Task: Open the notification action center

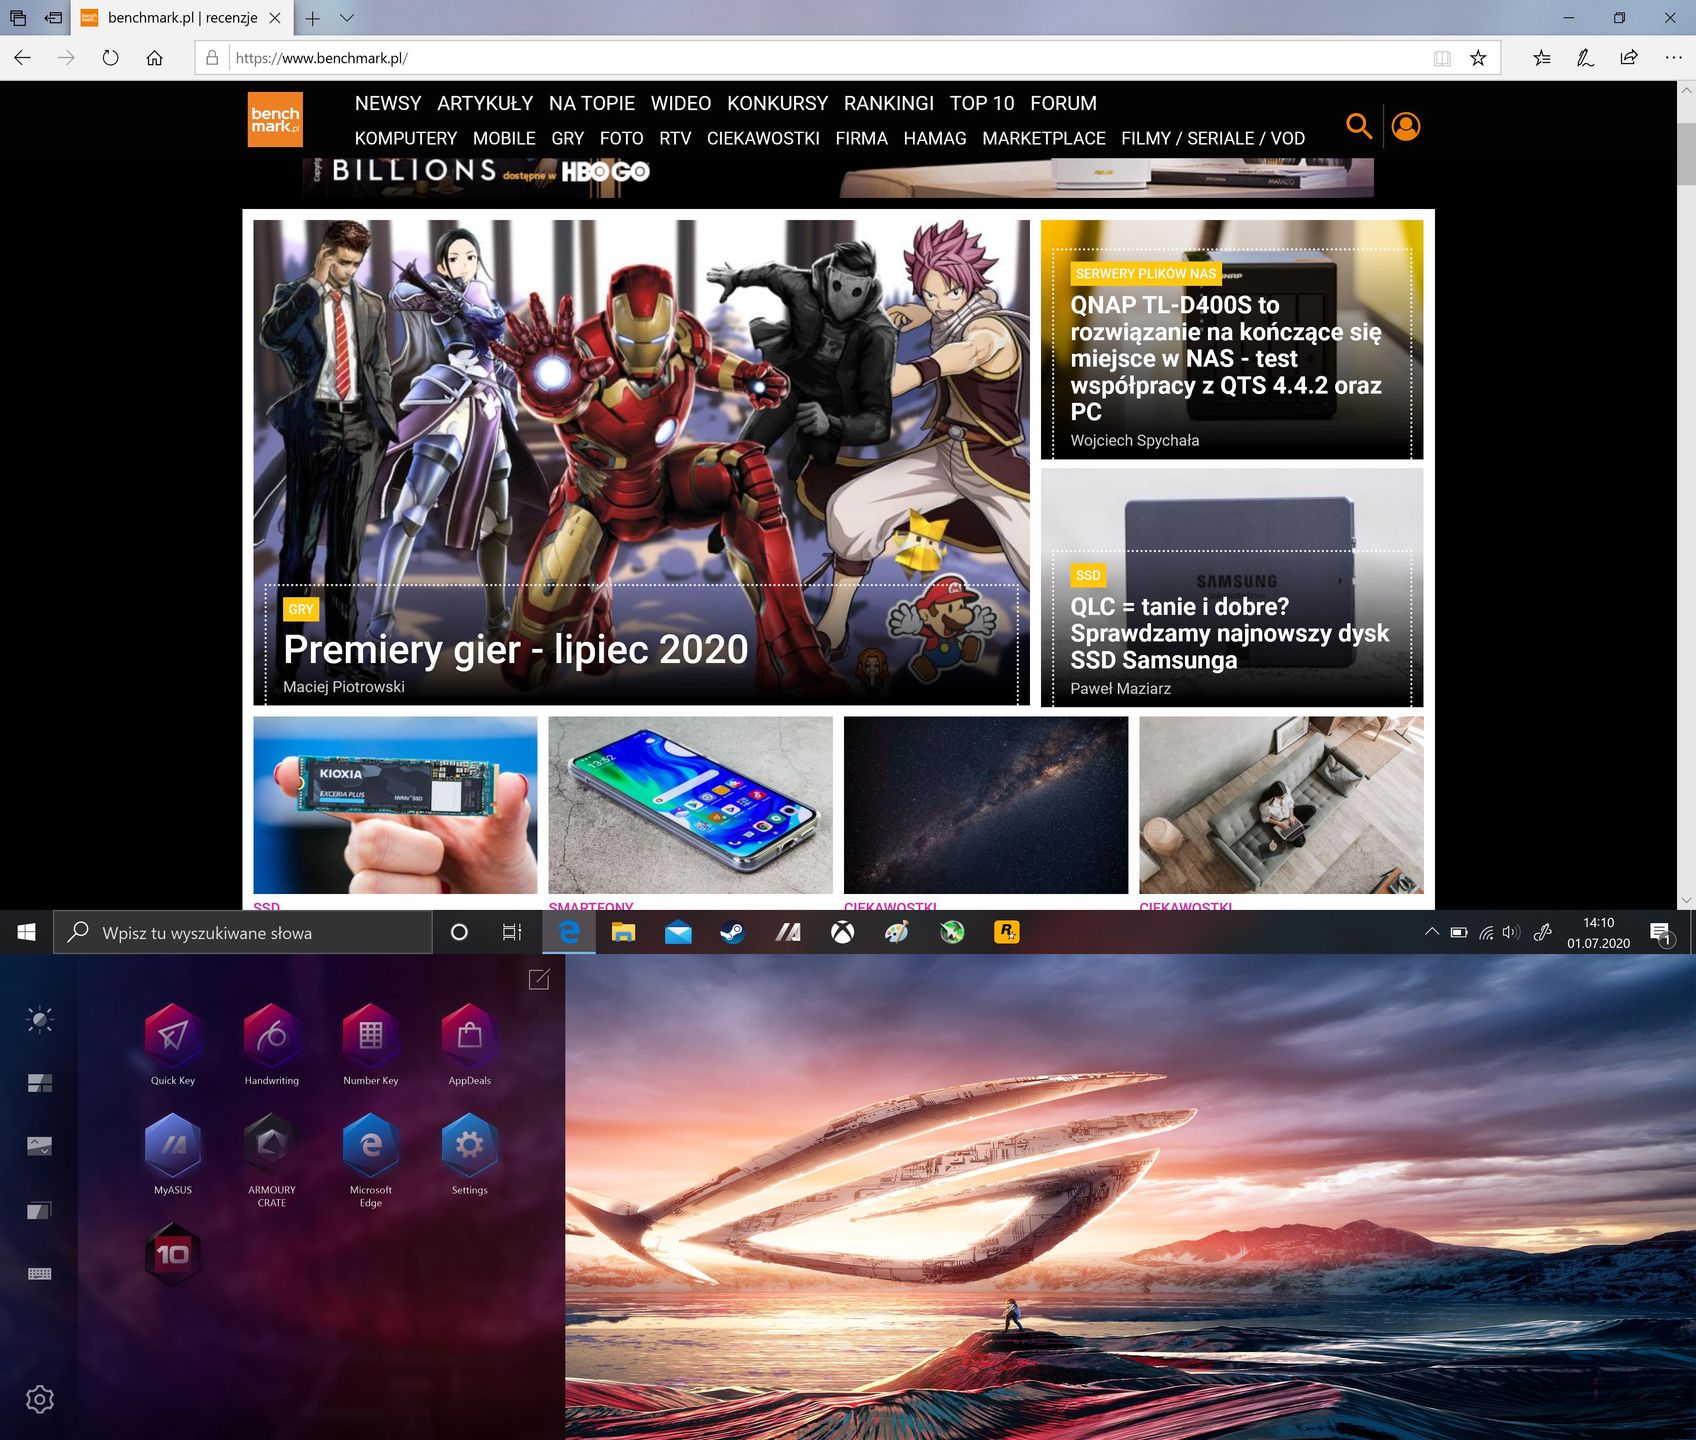Action: [x=1662, y=933]
